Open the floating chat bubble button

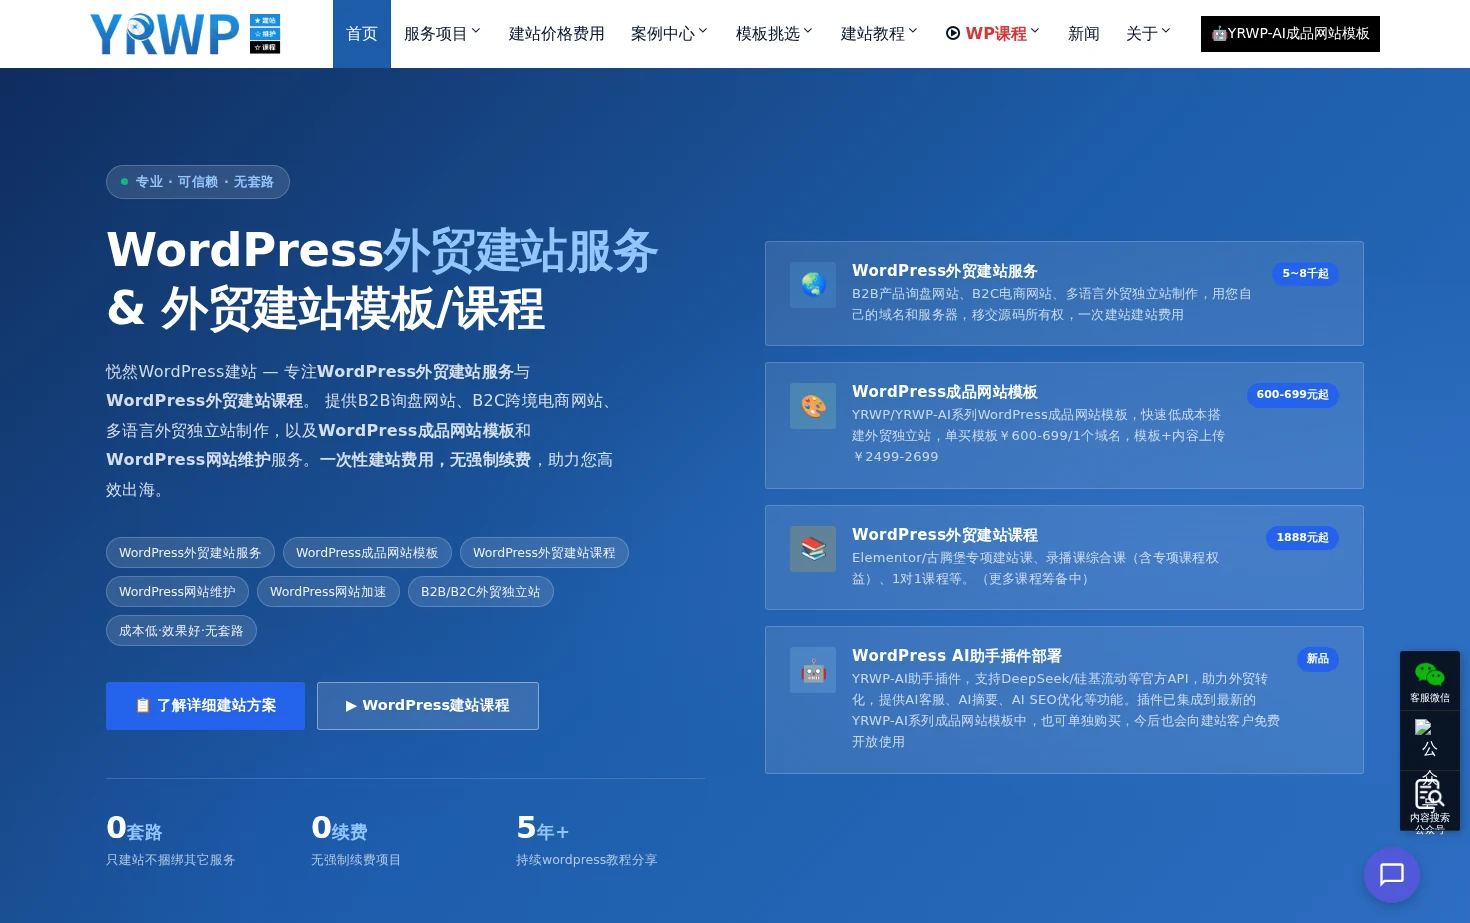click(x=1392, y=875)
